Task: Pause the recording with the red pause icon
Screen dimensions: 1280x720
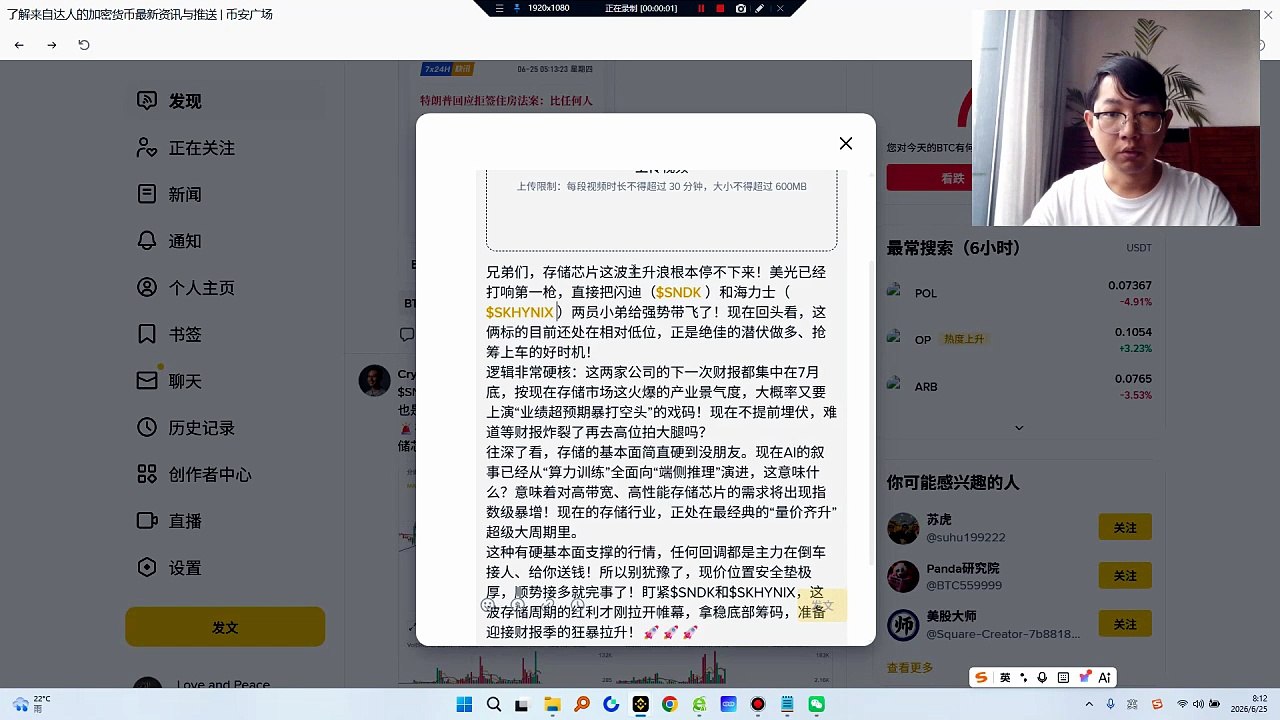Action: coord(701,8)
